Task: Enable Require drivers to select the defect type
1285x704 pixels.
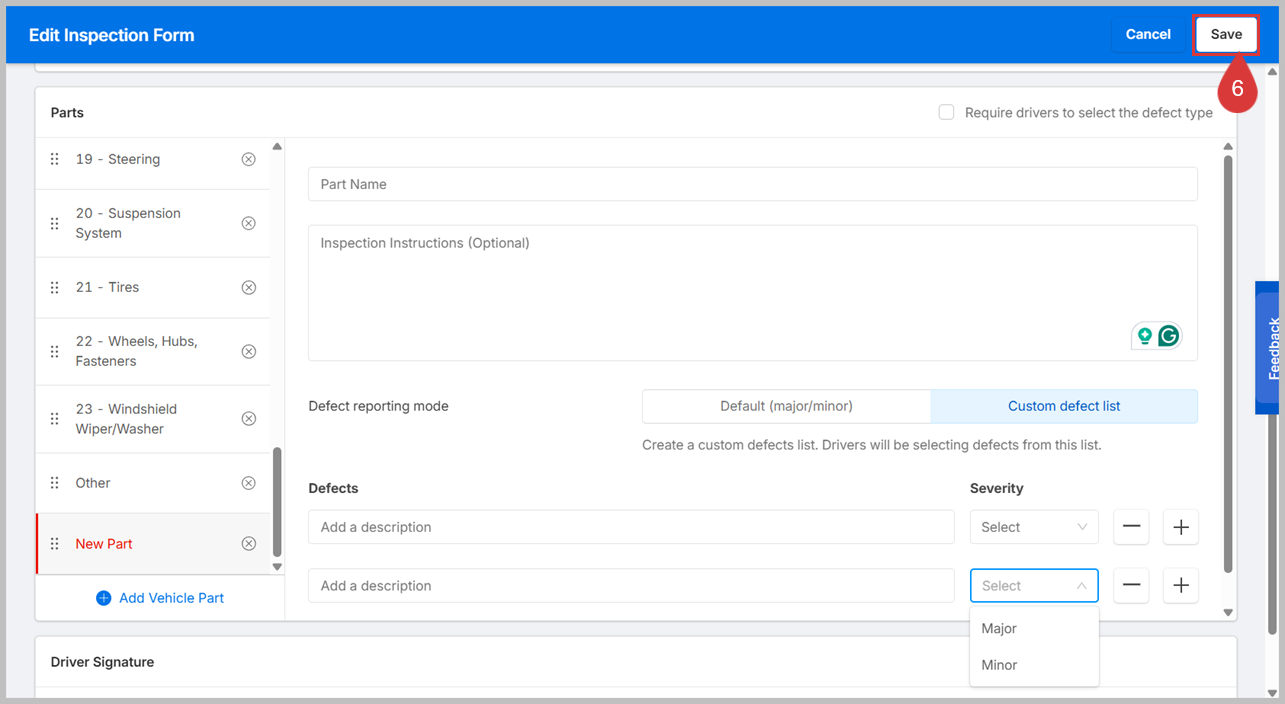Action: (x=946, y=112)
